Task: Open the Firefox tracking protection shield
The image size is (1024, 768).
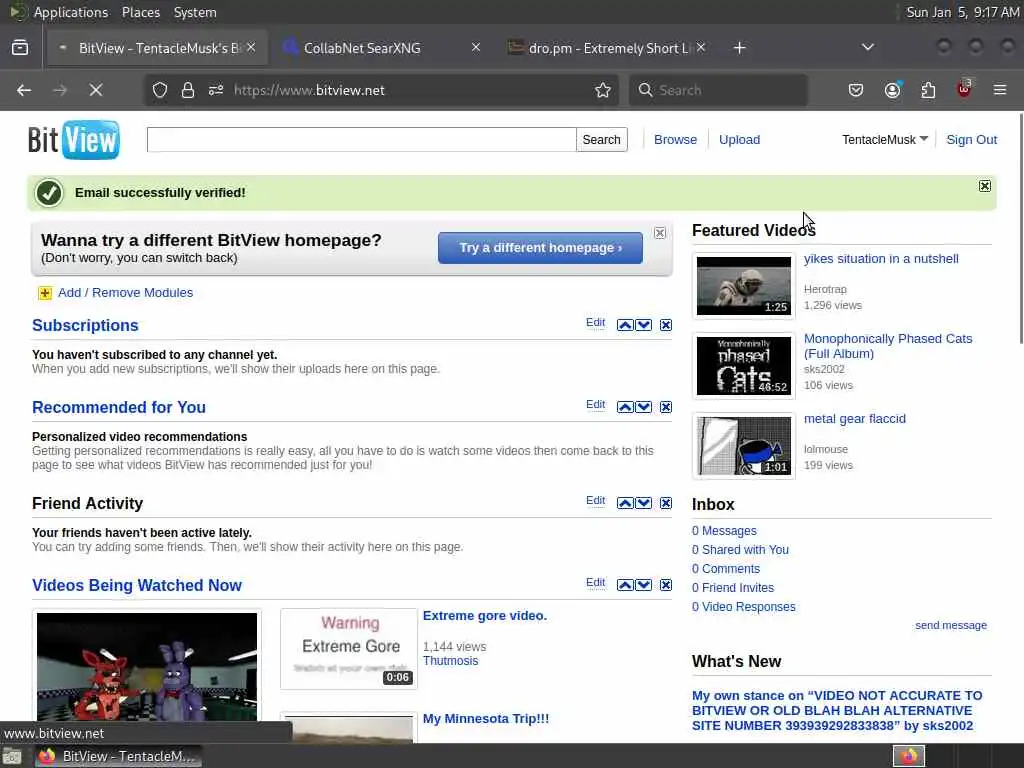Action: [x=160, y=90]
